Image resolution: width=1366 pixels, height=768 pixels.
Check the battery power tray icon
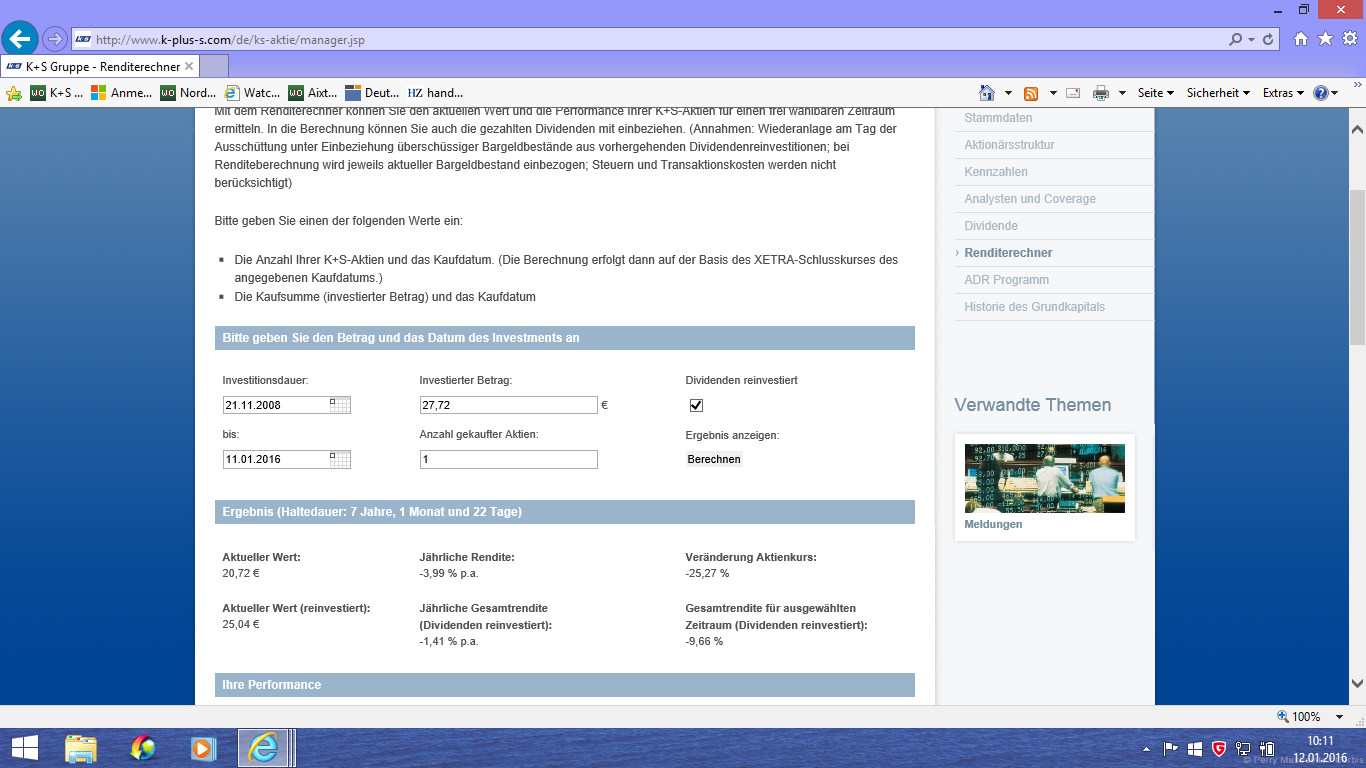tap(1267, 748)
